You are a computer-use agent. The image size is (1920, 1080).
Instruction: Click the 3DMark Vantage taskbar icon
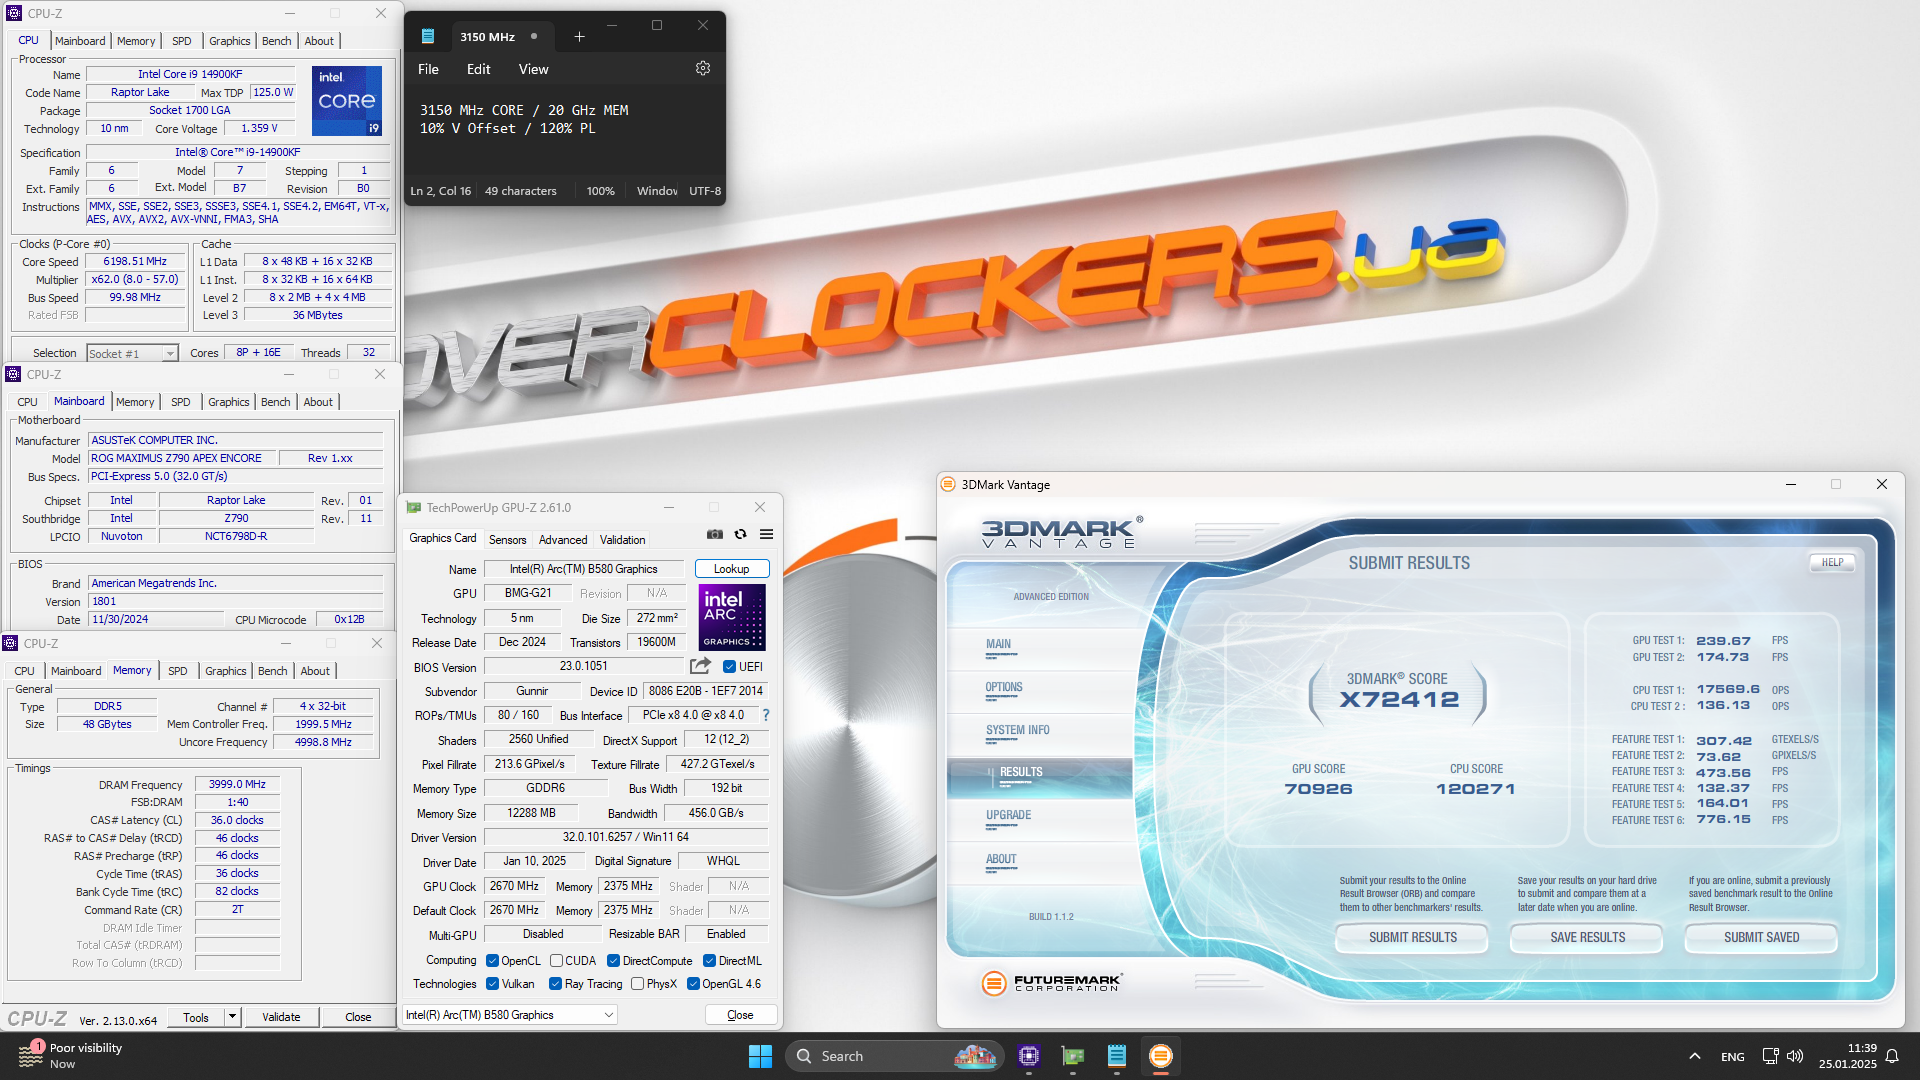[x=1161, y=1056]
